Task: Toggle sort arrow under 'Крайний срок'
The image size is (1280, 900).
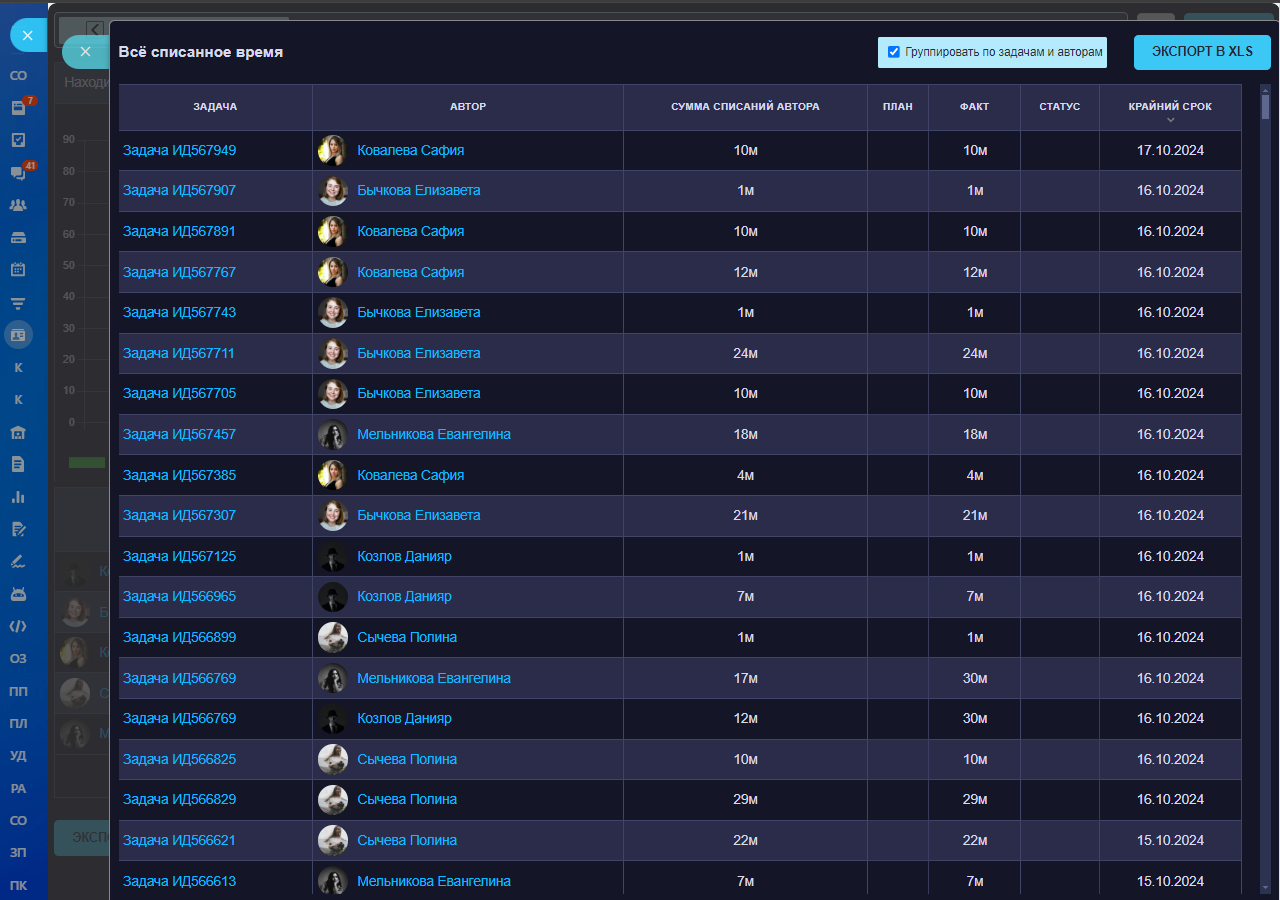Action: tap(1170, 120)
